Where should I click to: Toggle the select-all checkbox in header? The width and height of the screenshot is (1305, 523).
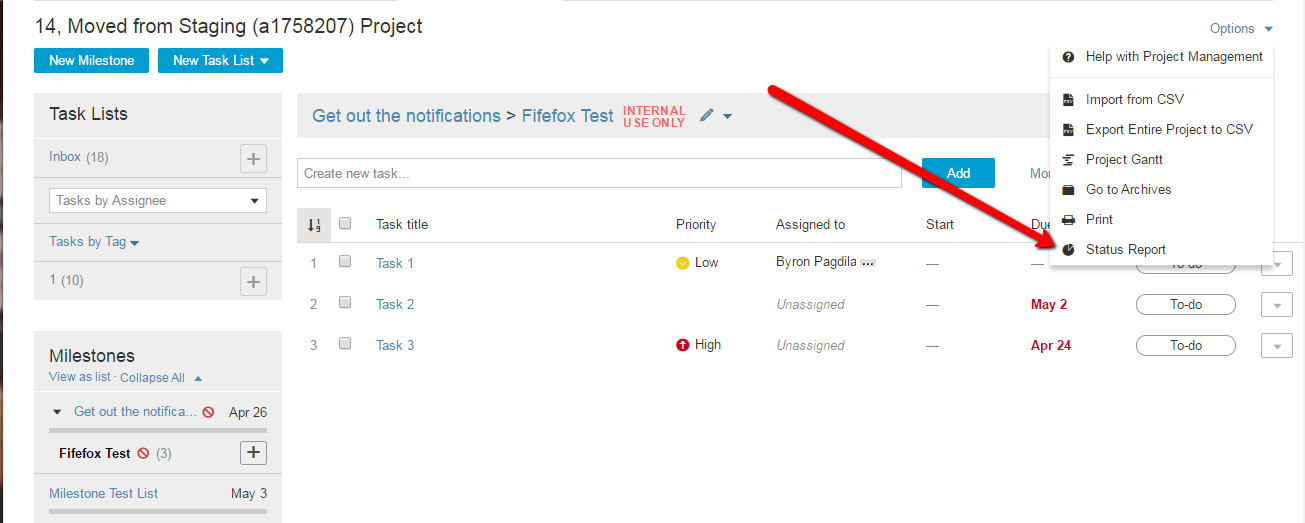(x=345, y=224)
